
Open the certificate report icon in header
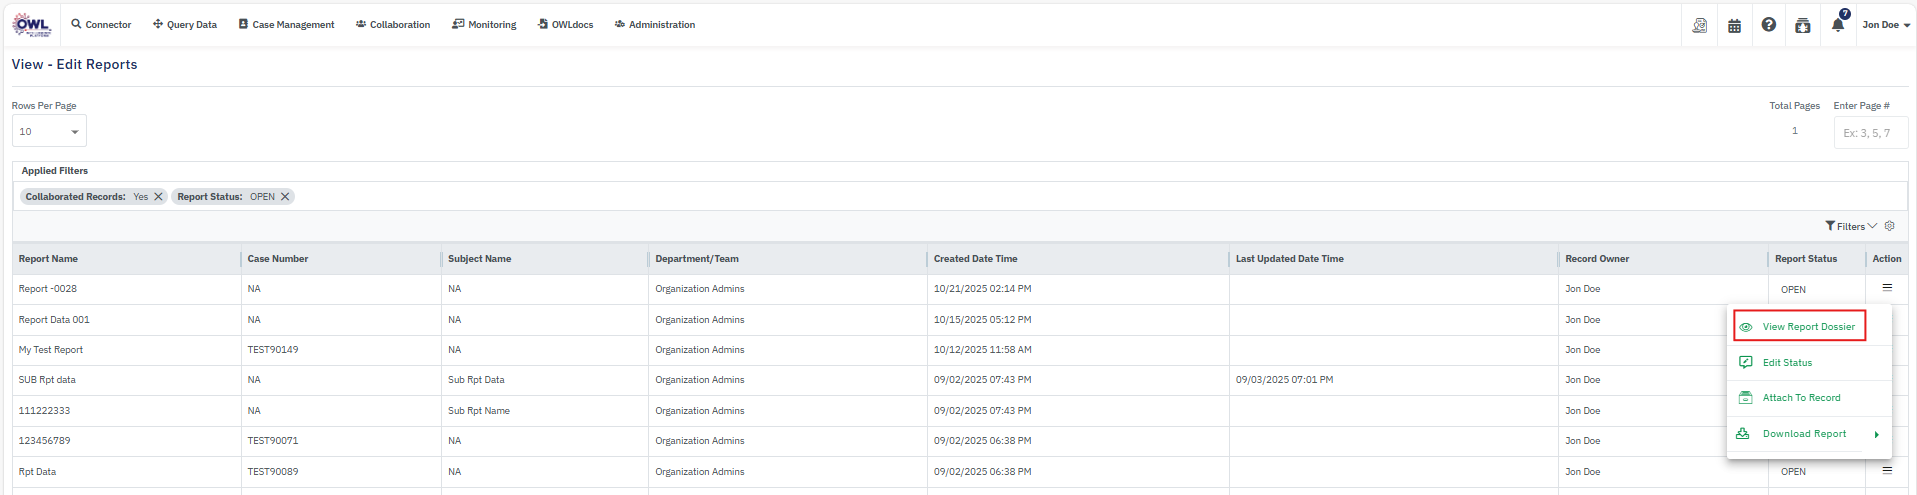1699,25
